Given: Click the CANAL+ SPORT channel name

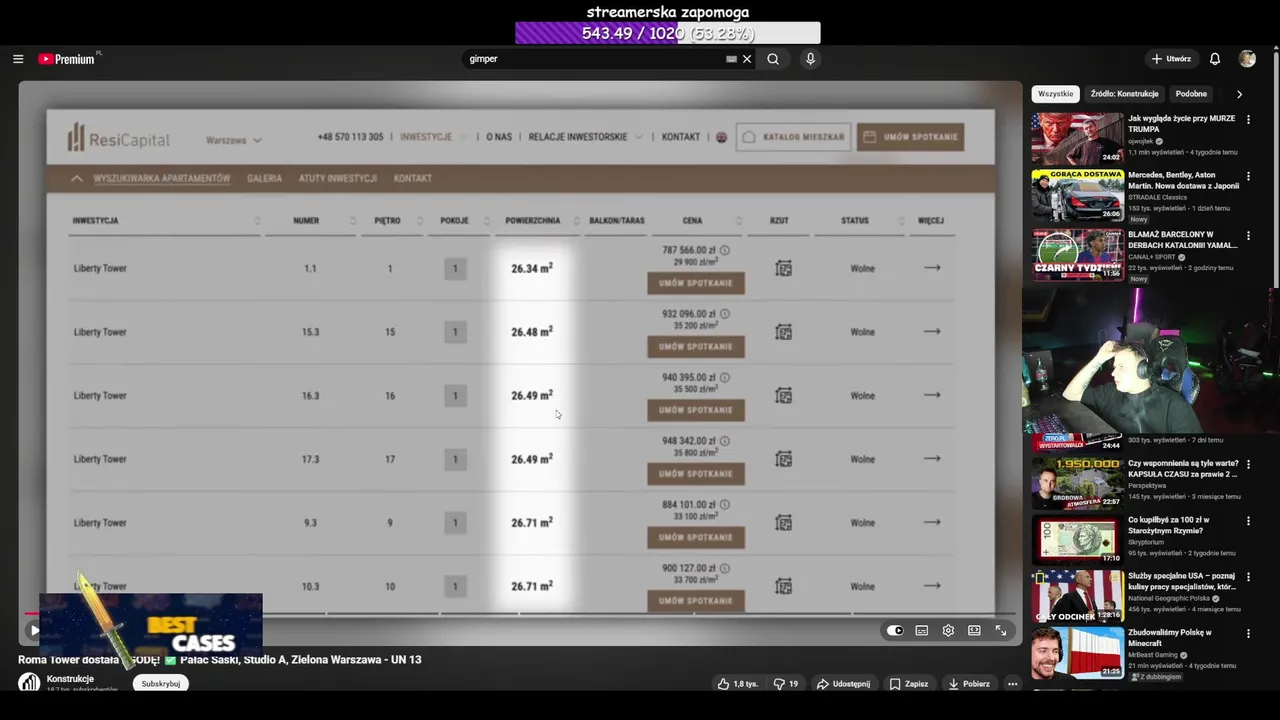Looking at the screenshot, I should 1152,257.
